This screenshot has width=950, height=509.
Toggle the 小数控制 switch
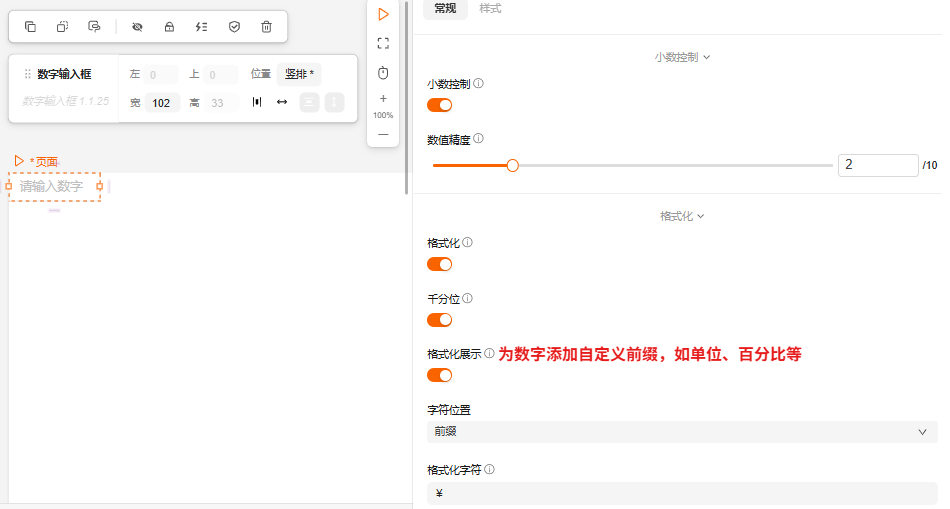pyautogui.click(x=440, y=105)
